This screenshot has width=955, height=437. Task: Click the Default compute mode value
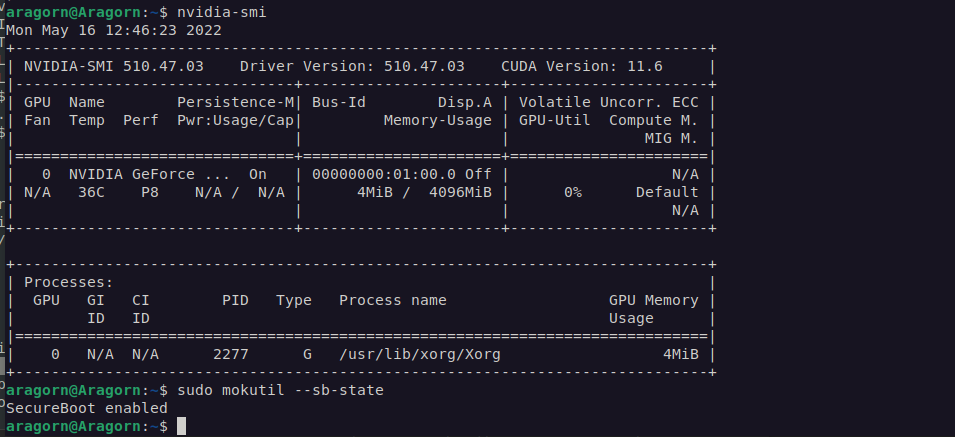click(667, 192)
